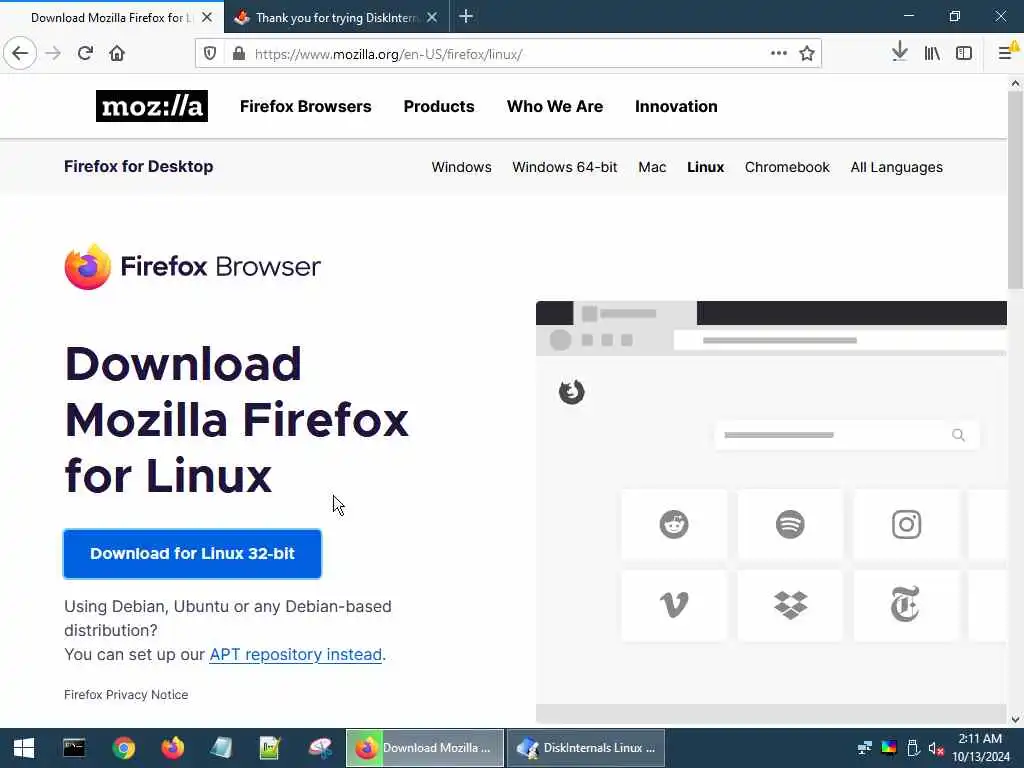Open the Firefox Browsers menu
Image resolution: width=1024 pixels, height=768 pixels.
tap(306, 106)
